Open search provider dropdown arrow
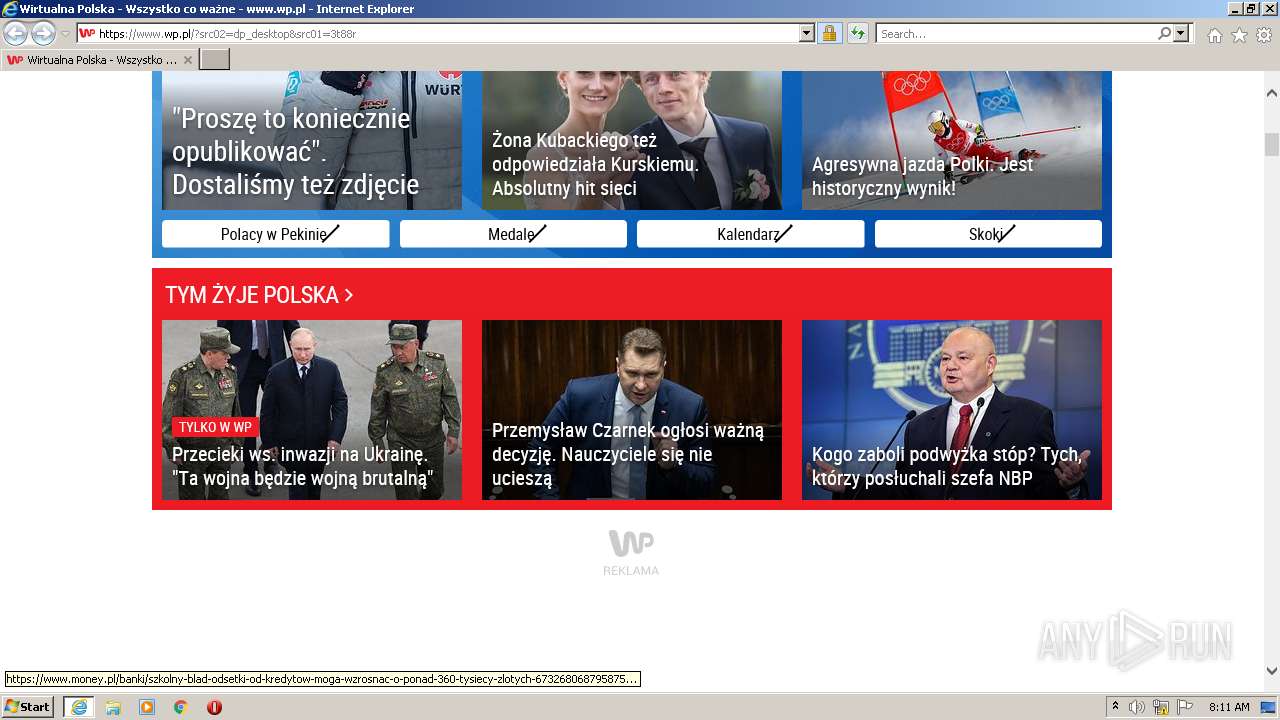 (1181, 34)
